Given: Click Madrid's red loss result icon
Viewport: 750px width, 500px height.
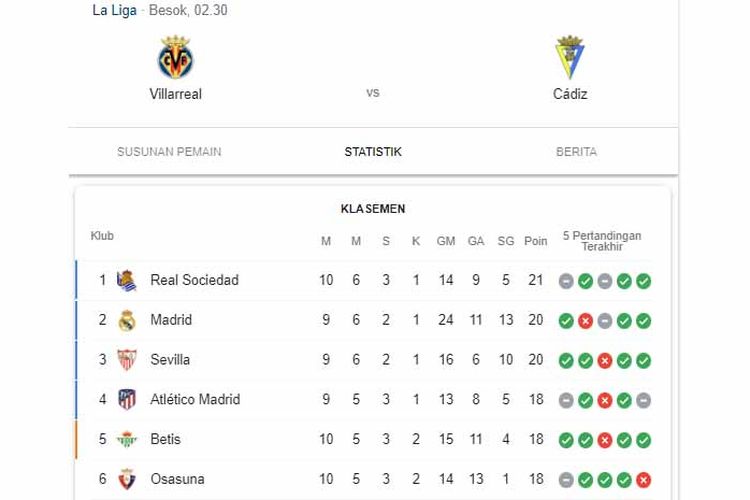Looking at the screenshot, I should [585, 321].
